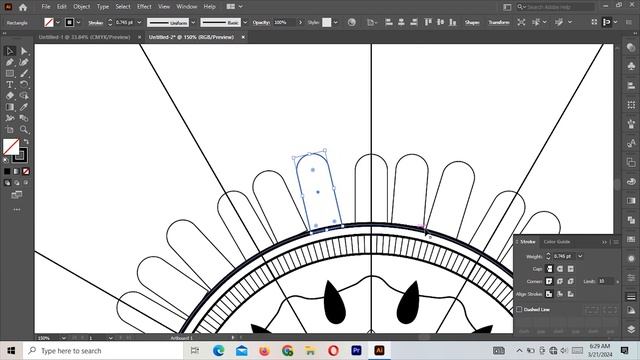Open the Basic brush definition dropdown

coord(245,22)
